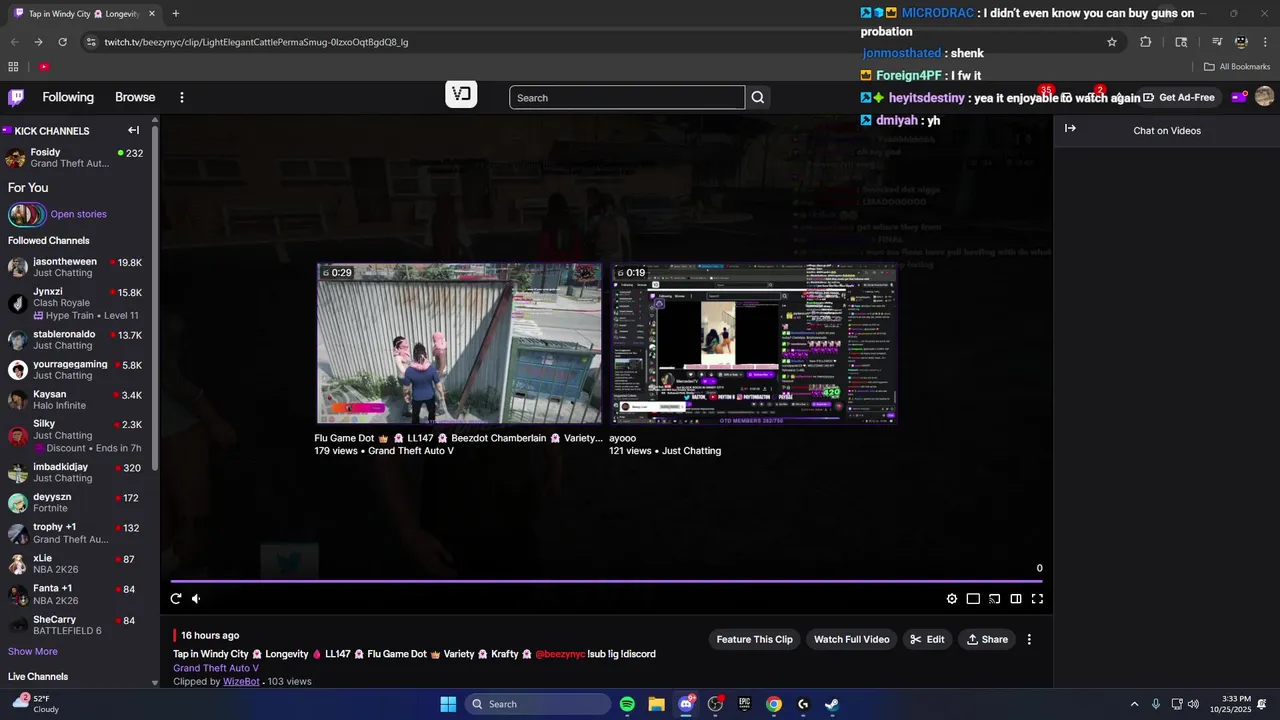Open the Windows Start menu

(448, 704)
